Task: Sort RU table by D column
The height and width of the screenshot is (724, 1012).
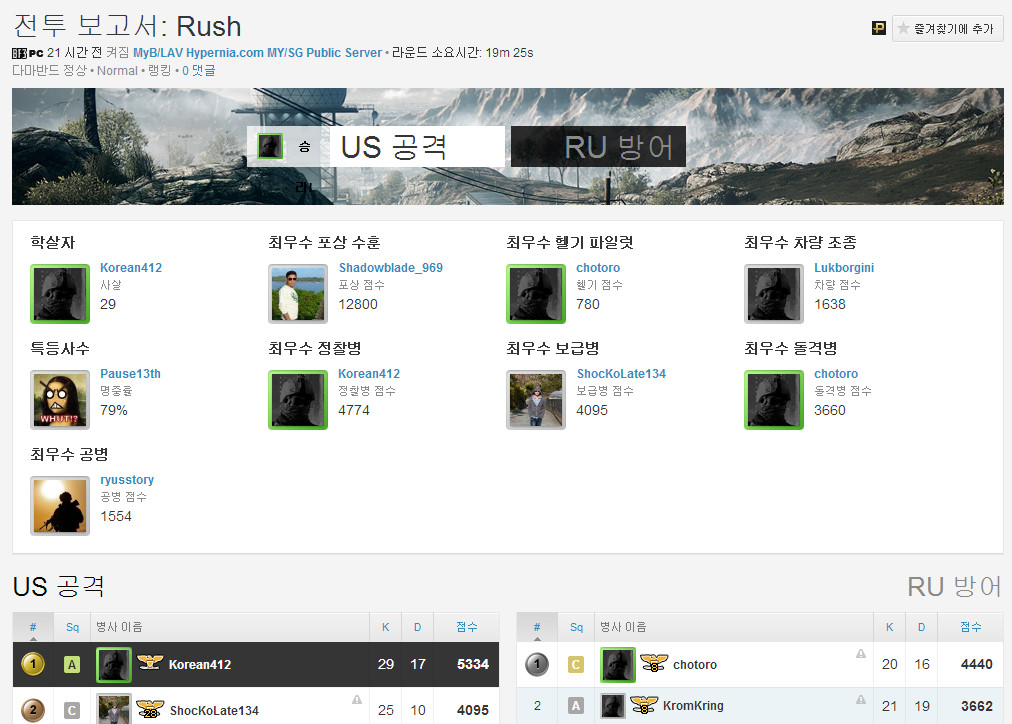Action: pos(922,627)
